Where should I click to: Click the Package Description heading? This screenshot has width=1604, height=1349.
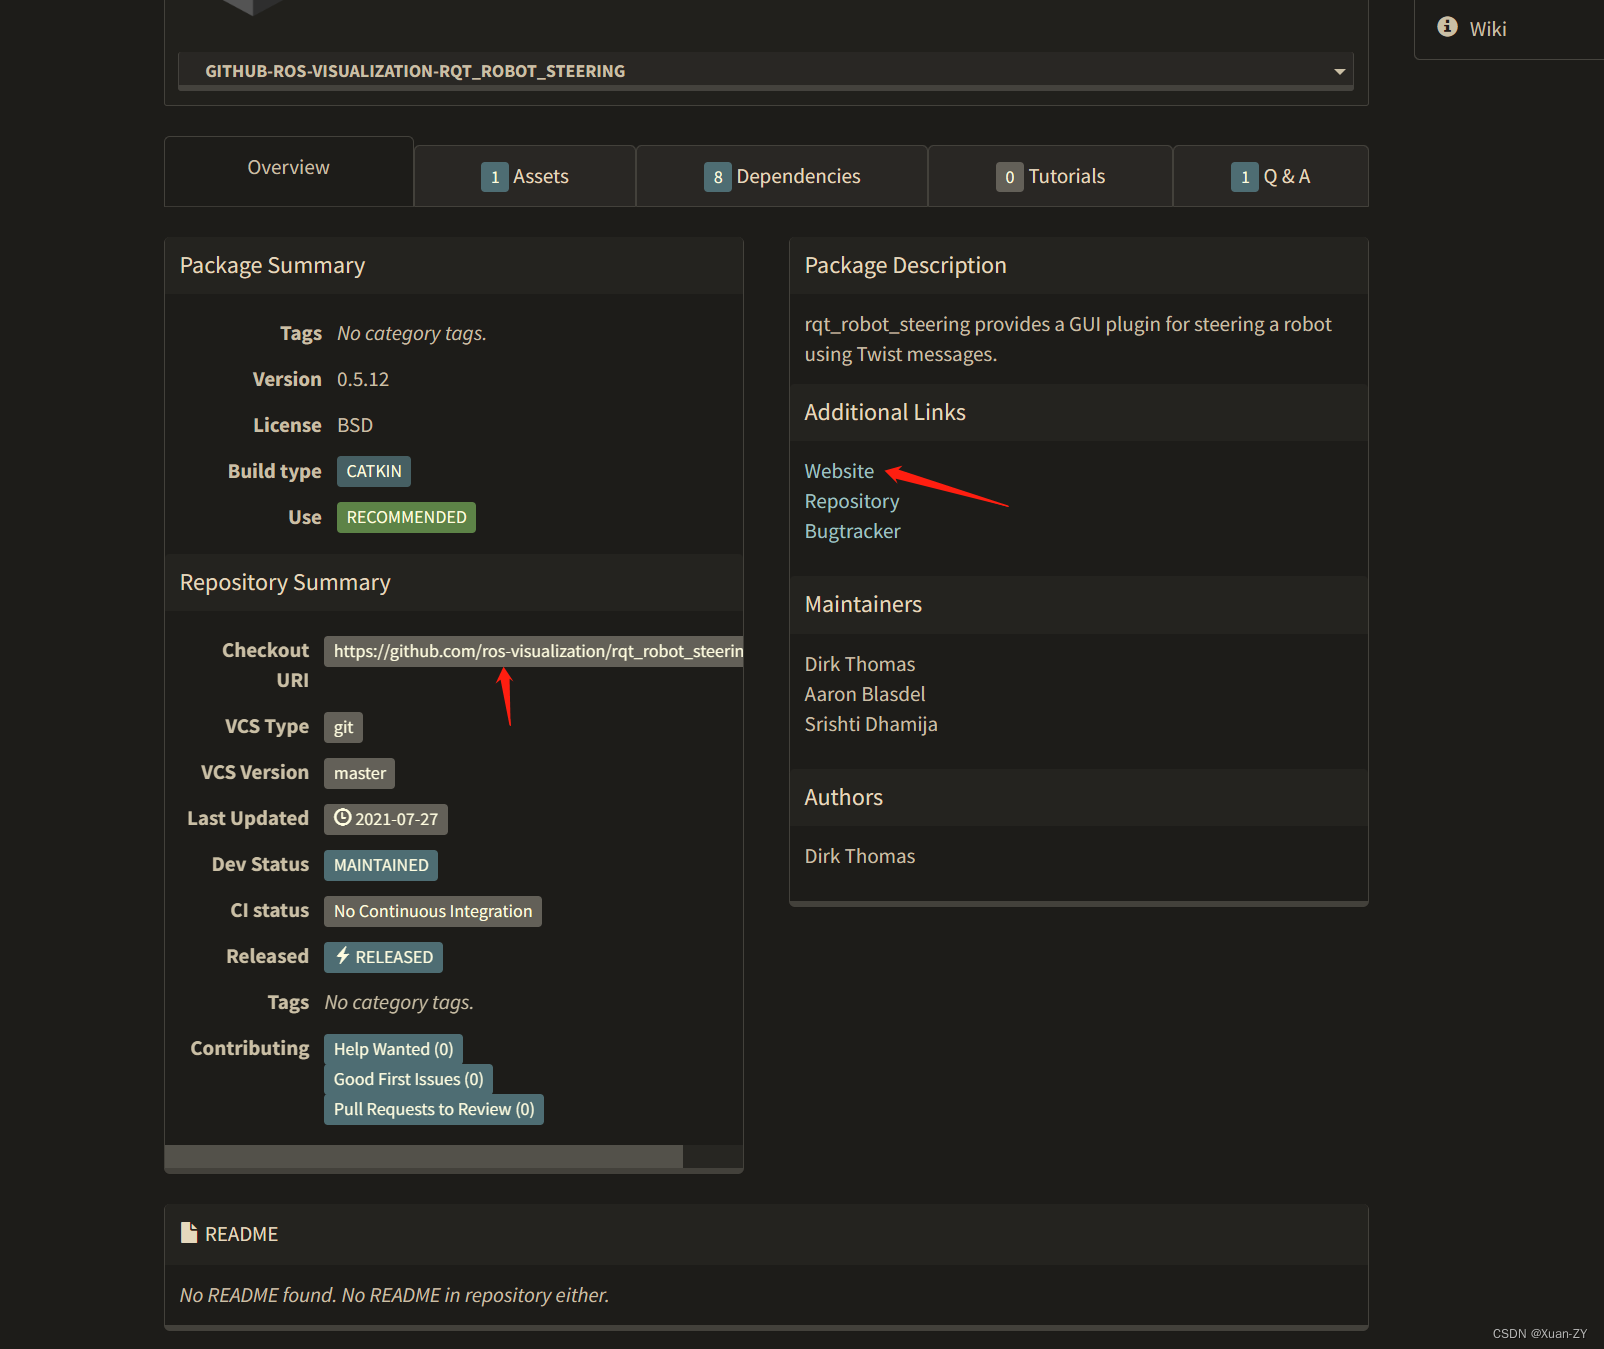coord(906,265)
